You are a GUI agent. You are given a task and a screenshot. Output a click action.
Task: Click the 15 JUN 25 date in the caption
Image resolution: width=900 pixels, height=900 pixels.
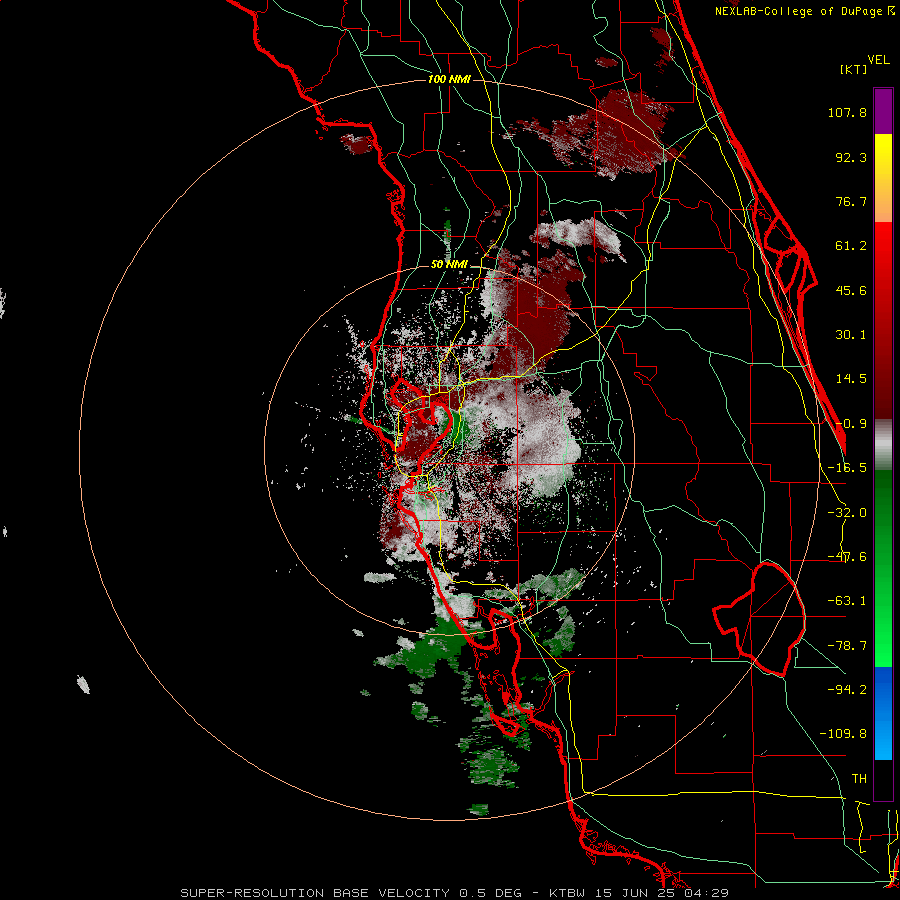637,893
